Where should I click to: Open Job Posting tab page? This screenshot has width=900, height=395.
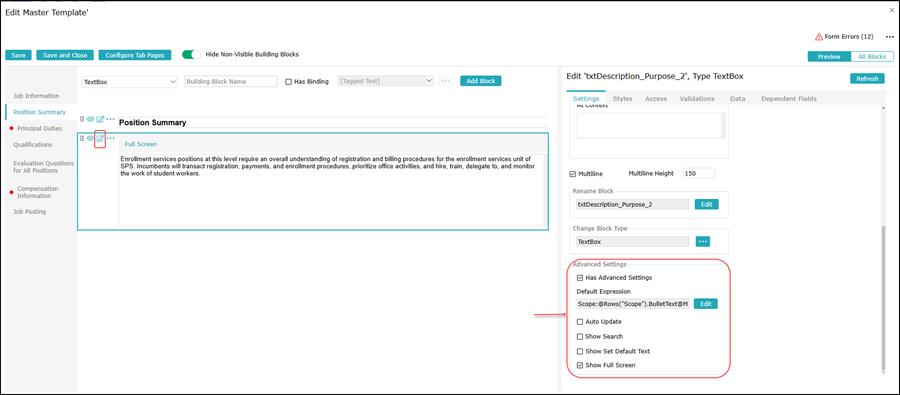pos(30,211)
